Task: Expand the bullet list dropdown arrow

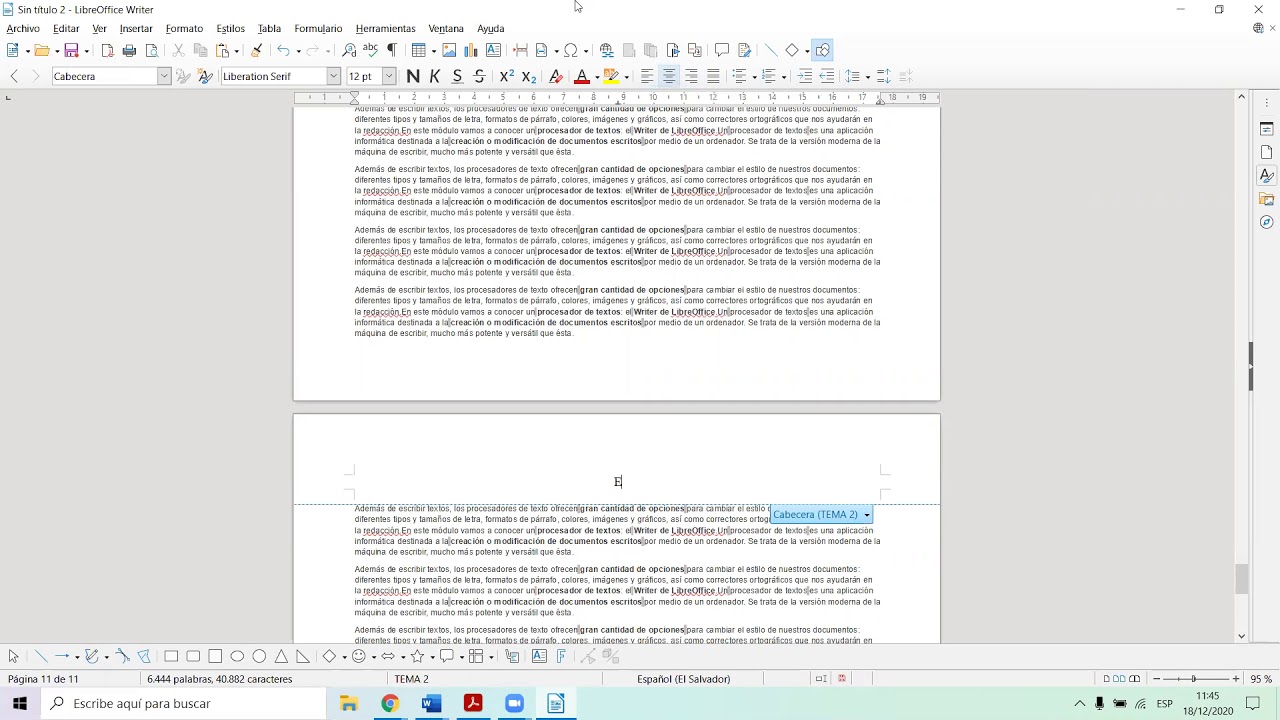Action: click(754, 77)
